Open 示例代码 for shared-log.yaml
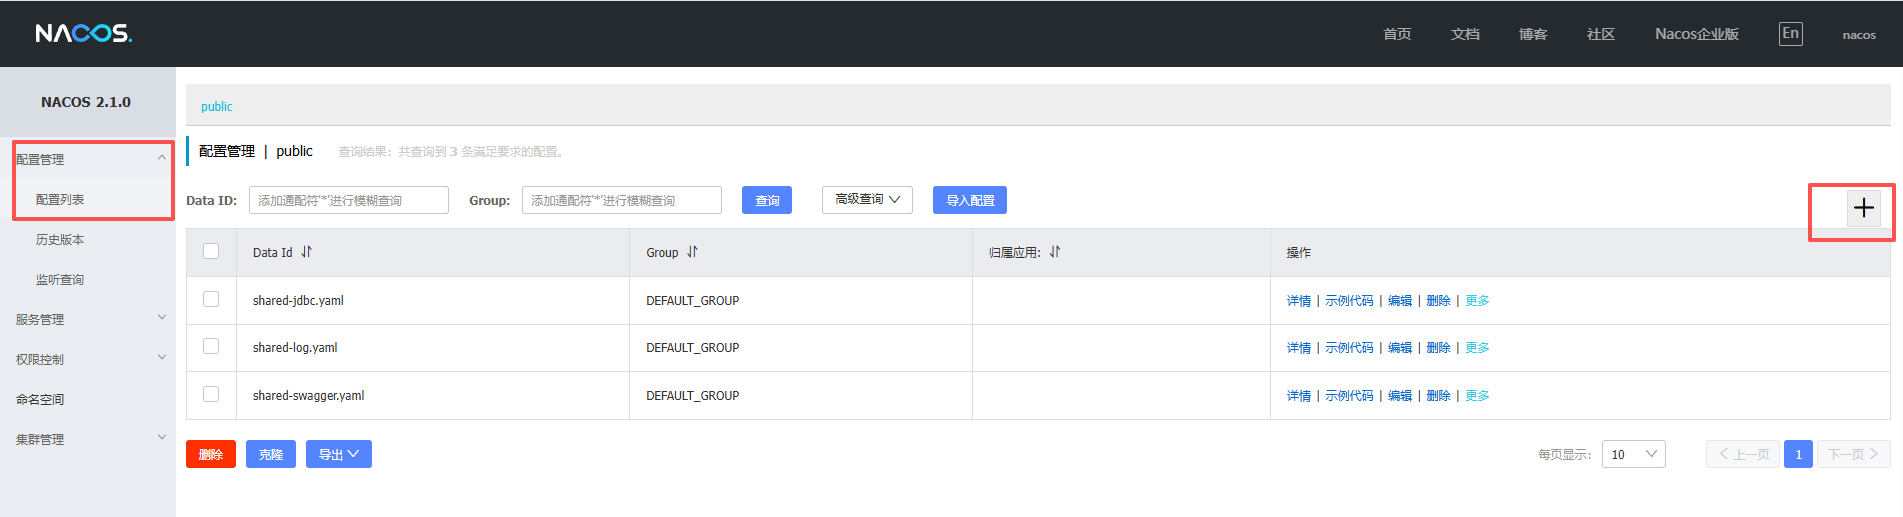The width and height of the screenshot is (1903, 517). (x=1349, y=348)
